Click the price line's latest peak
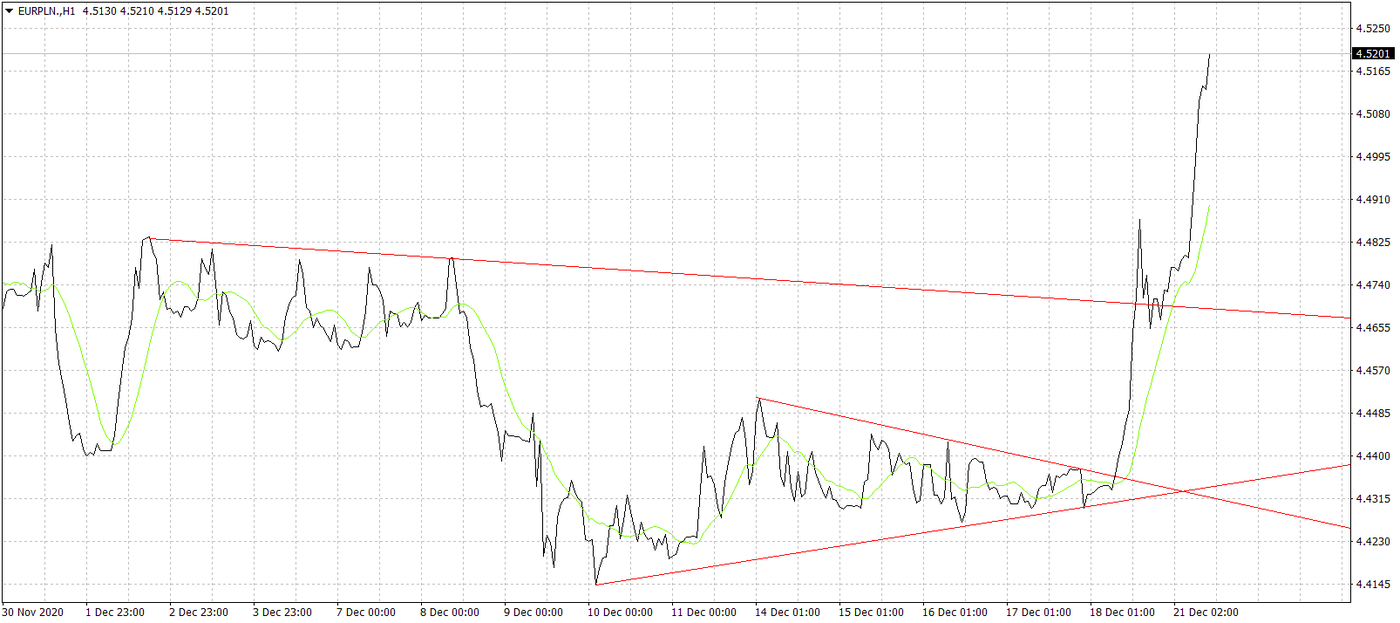Screen dimensions: 1400x623 (x=1209, y=55)
